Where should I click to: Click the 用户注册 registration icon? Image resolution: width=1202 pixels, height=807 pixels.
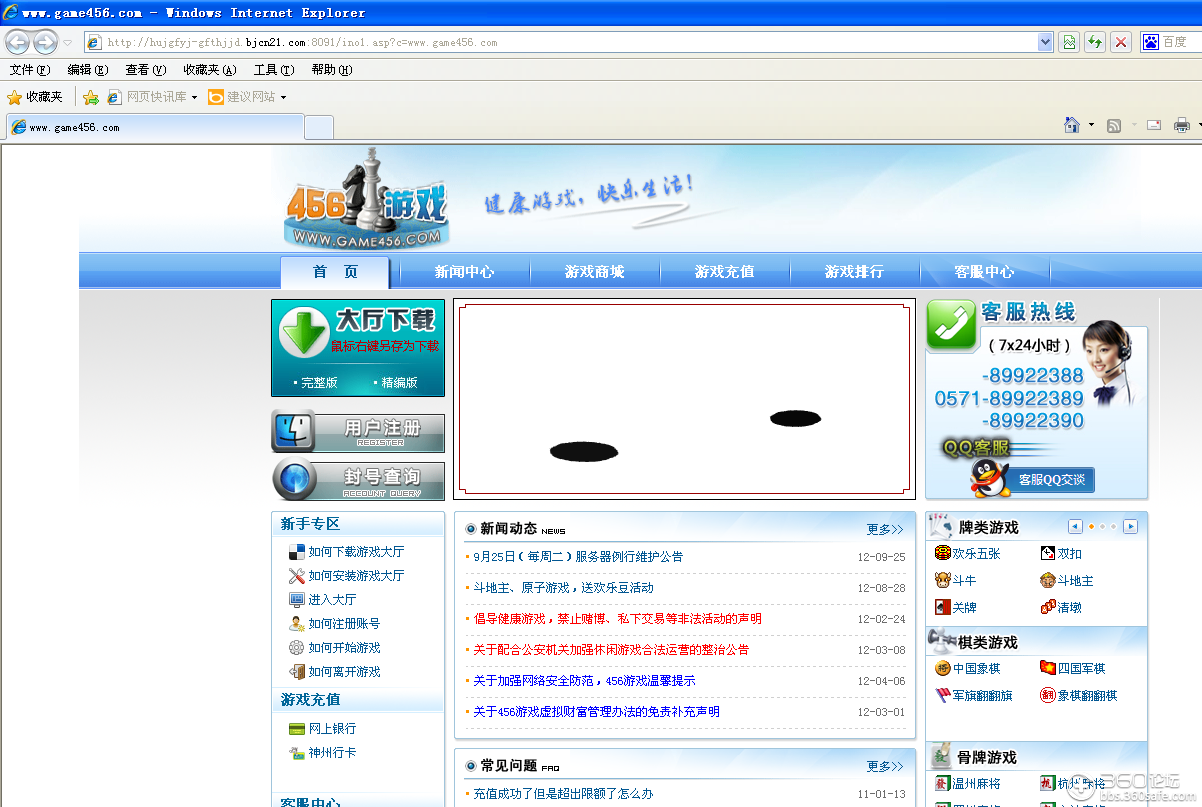pos(293,432)
